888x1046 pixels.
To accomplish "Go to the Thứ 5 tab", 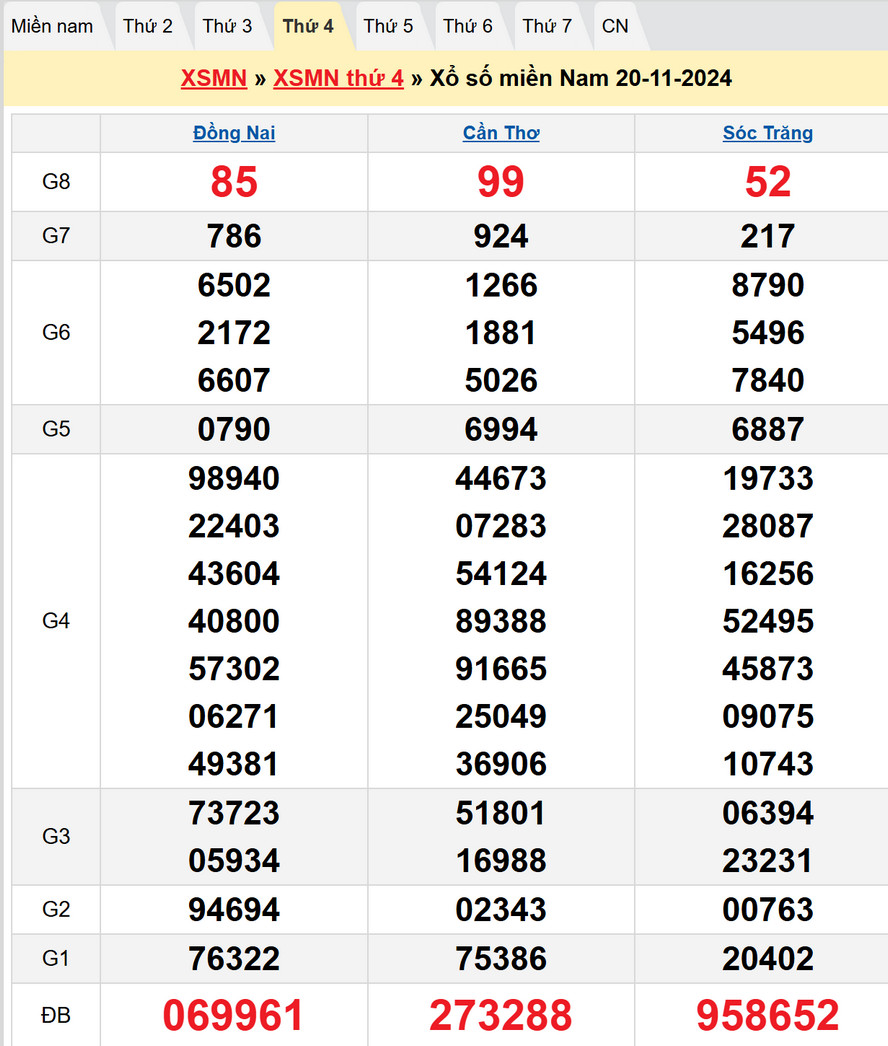I will [x=388, y=26].
